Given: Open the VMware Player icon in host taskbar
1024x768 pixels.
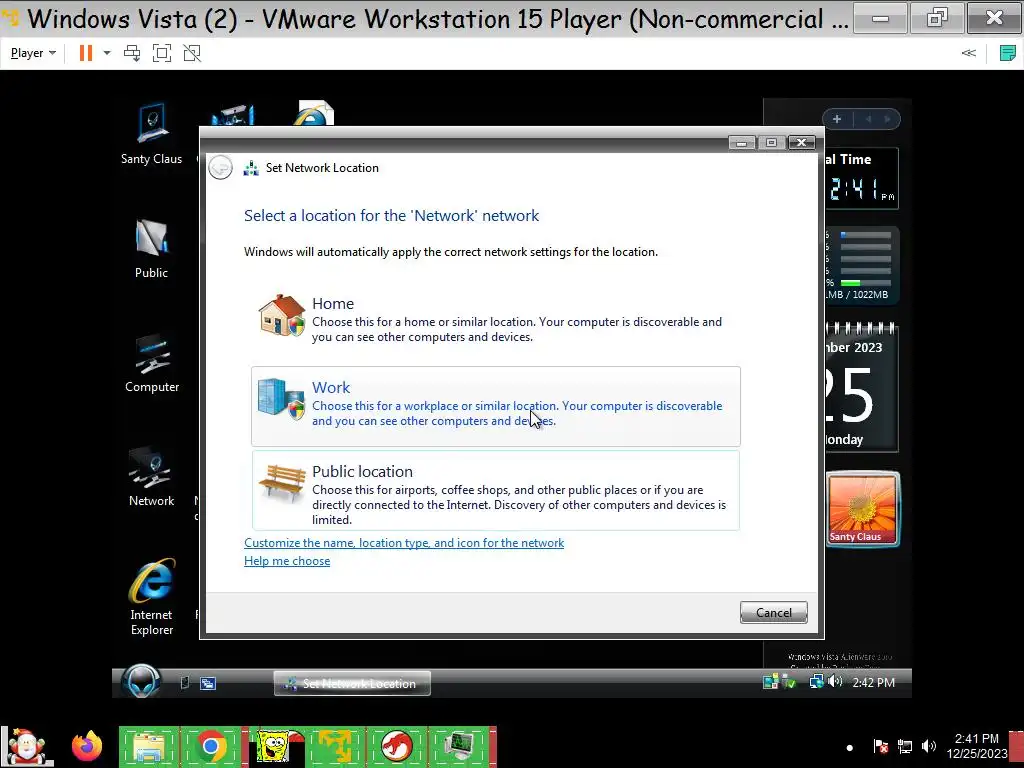Looking at the screenshot, I should pyautogui.click(x=335, y=746).
